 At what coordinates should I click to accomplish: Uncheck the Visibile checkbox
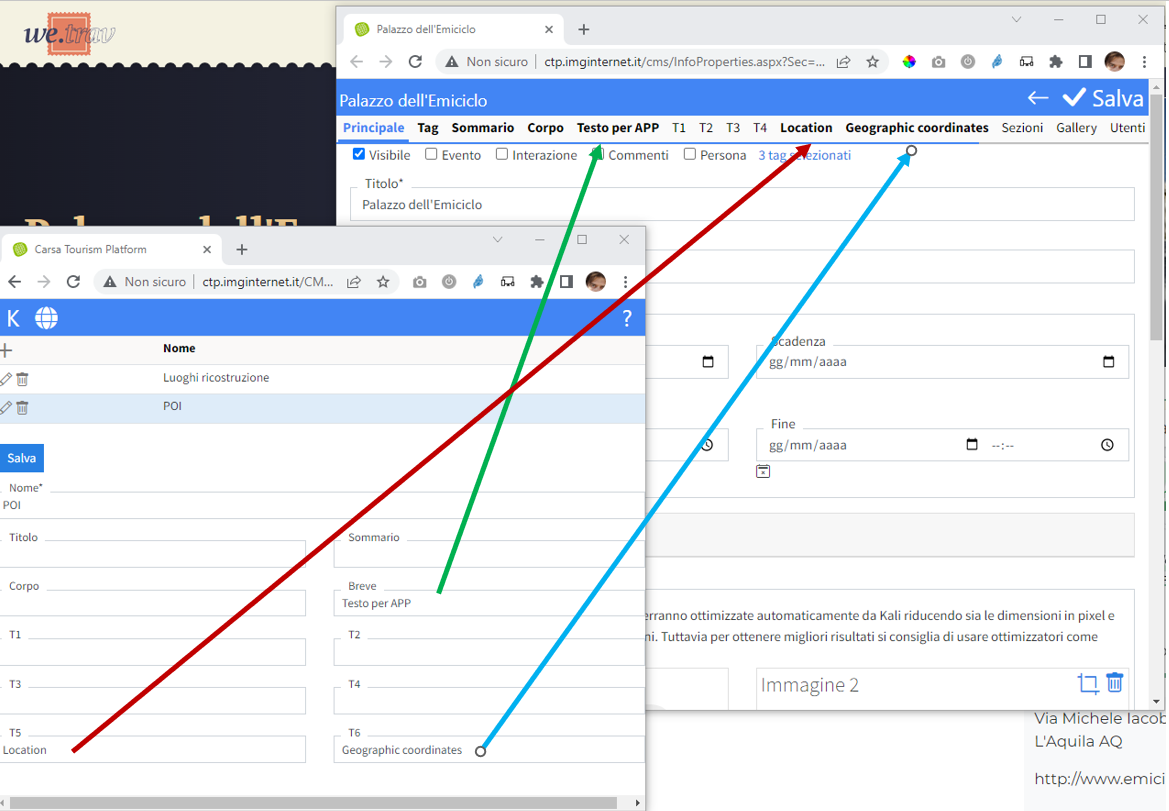tap(359, 154)
